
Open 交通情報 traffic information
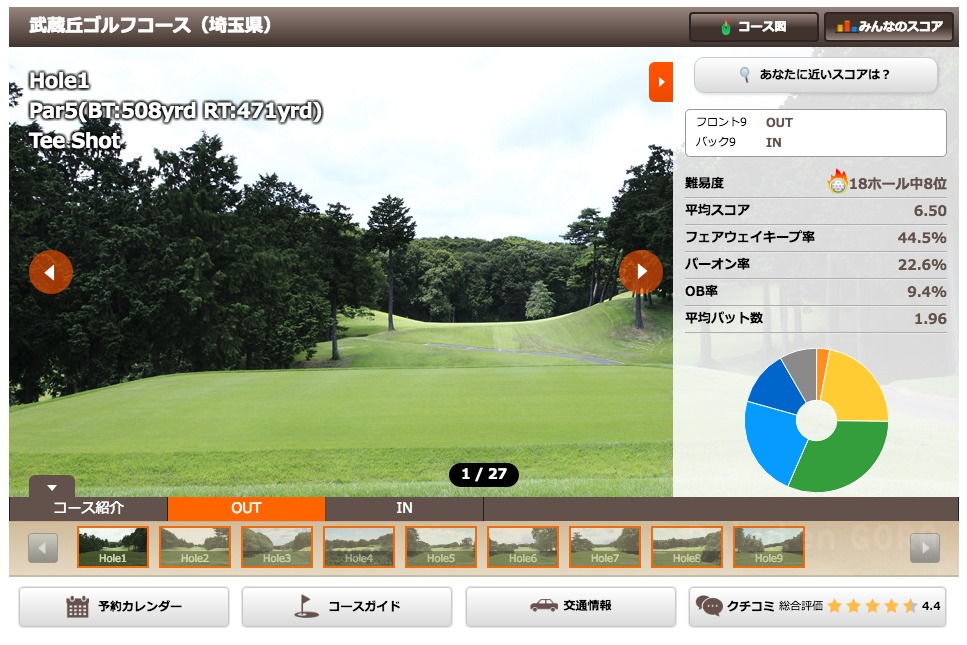pos(570,606)
